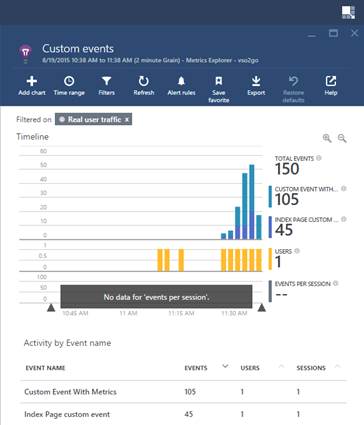This screenshot has height=425, width=364.
Task: Click the 105 events table cell
Action: pyautogui.click(x=190, y=392)
